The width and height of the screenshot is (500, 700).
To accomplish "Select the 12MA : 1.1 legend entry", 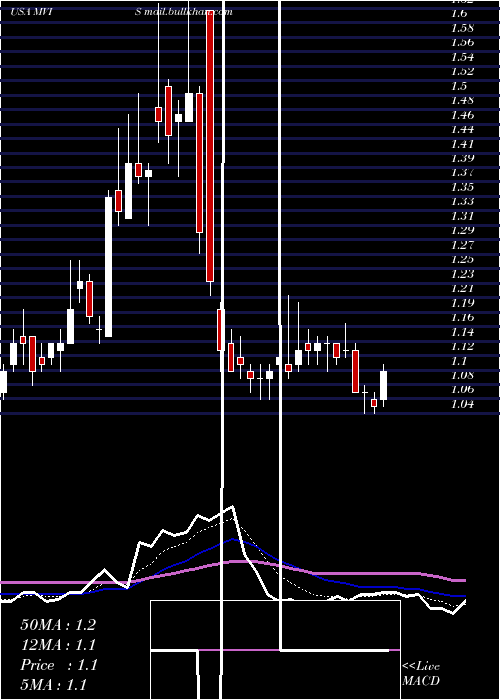I will pyautogui.click(x=58, y=645).
